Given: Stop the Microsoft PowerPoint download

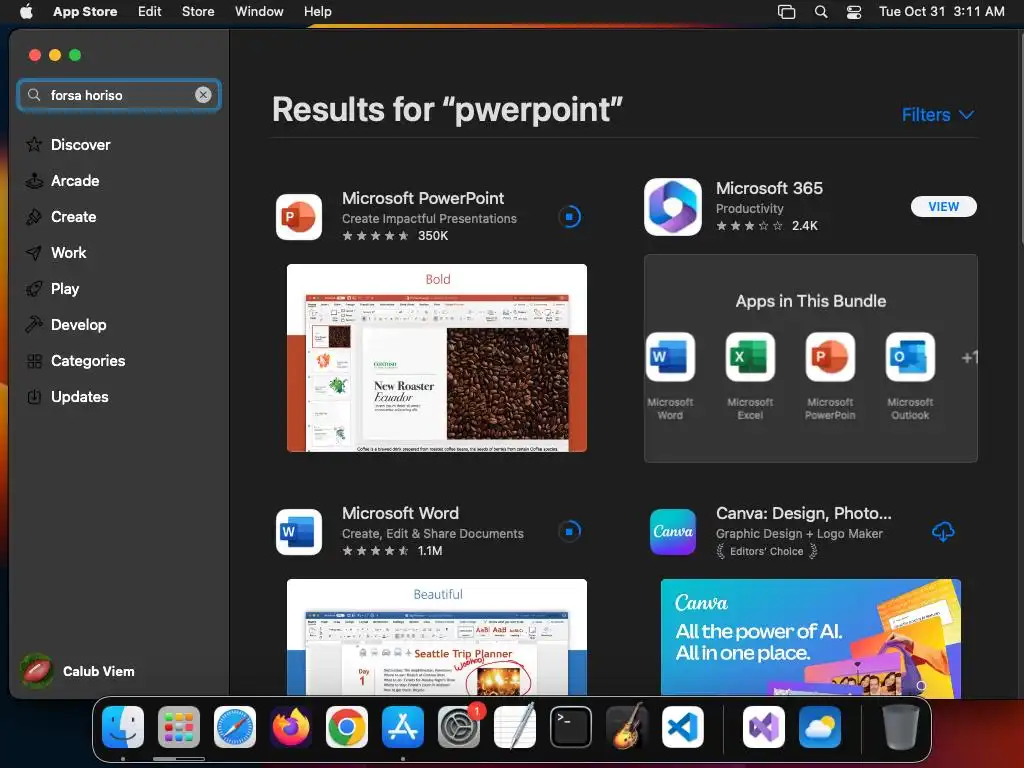Looking at the screenshot, I should [x=569, y=216].
